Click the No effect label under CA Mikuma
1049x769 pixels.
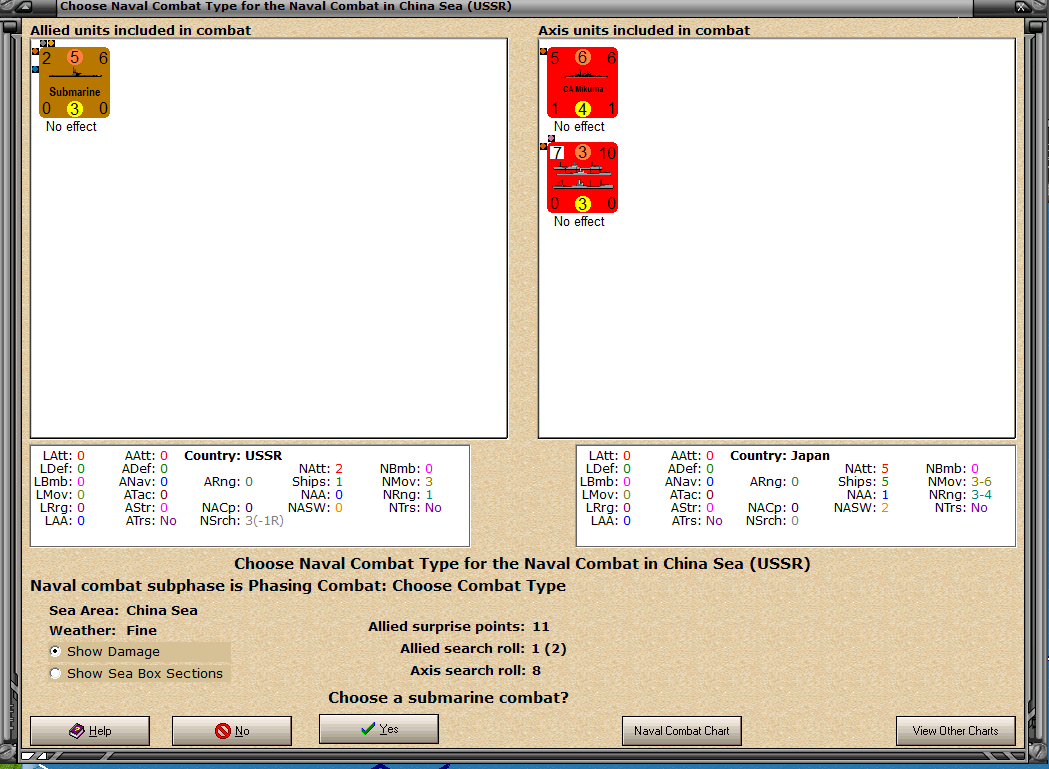click(x=580, y=126)
